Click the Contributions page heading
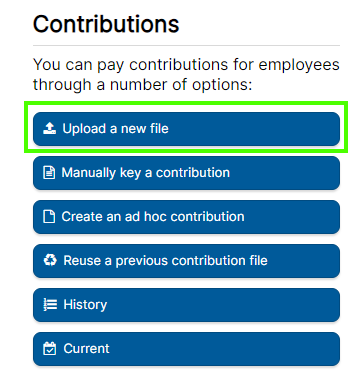Viewport: 362px width, 382px height. click(106, 24)
